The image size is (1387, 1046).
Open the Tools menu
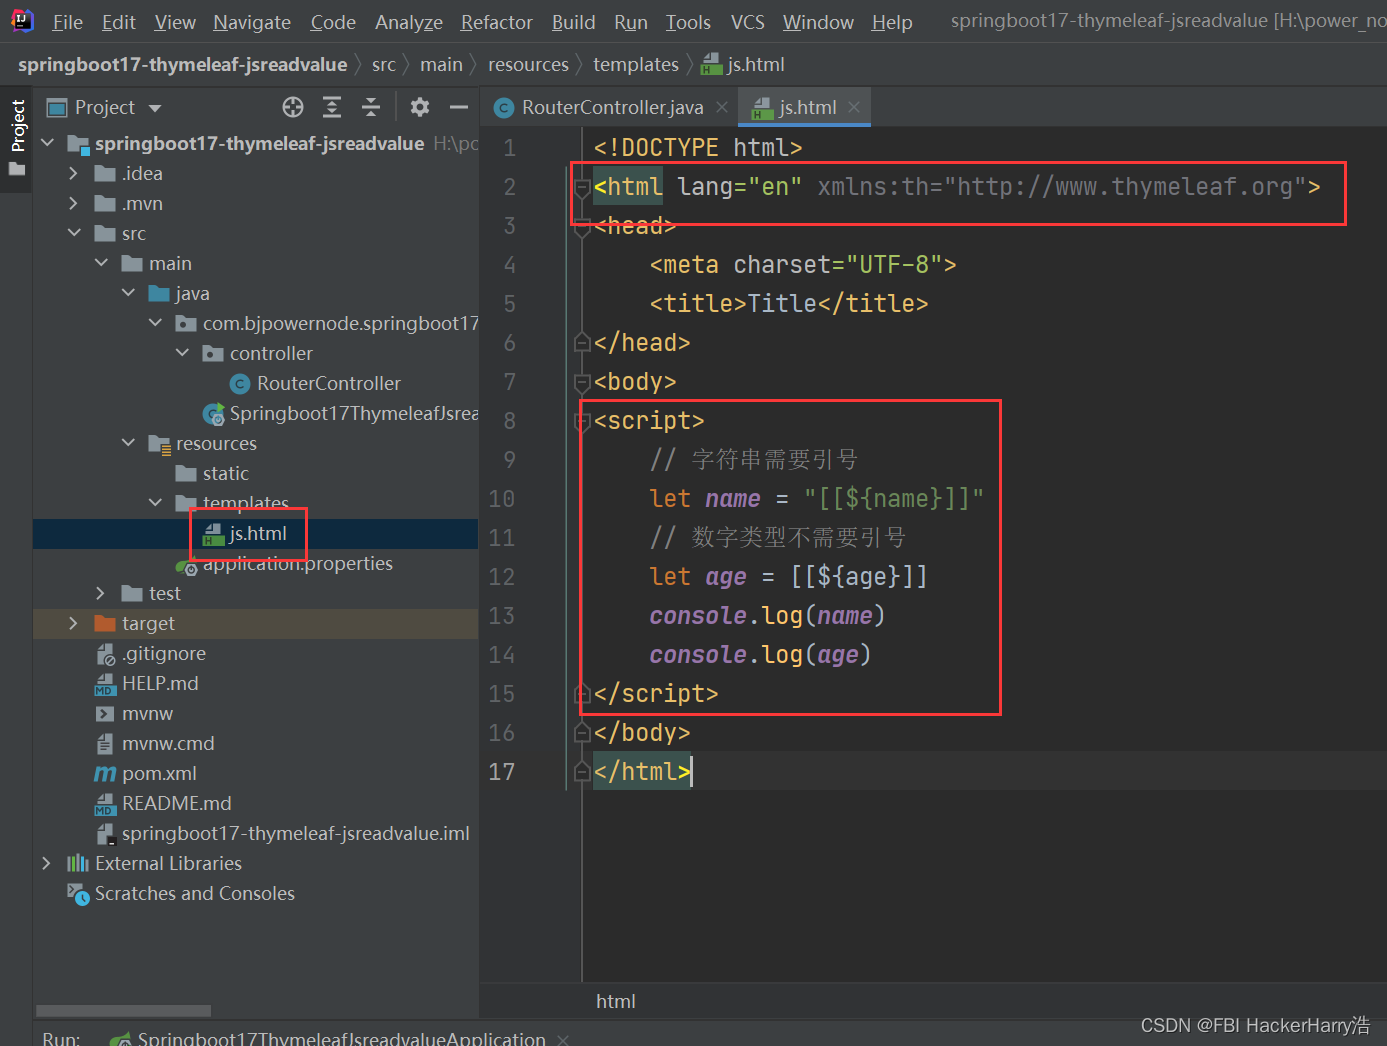[688, 22]
